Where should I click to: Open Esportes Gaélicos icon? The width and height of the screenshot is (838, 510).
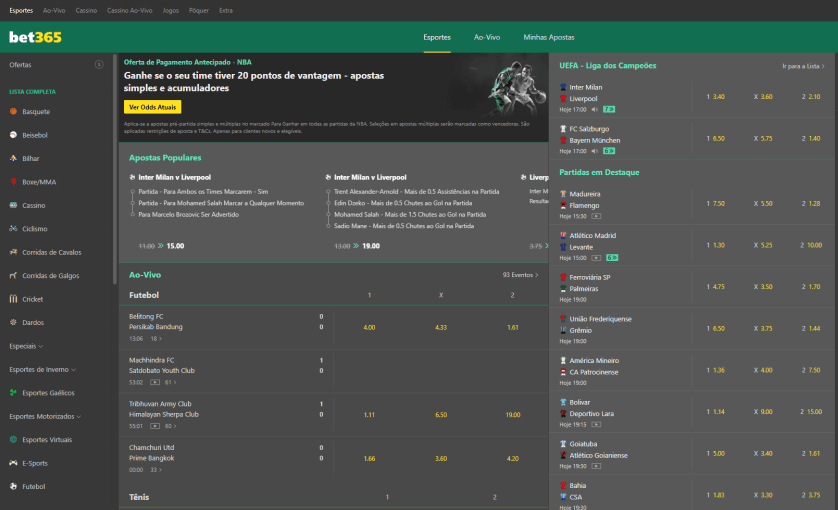[x=13, y=392]
